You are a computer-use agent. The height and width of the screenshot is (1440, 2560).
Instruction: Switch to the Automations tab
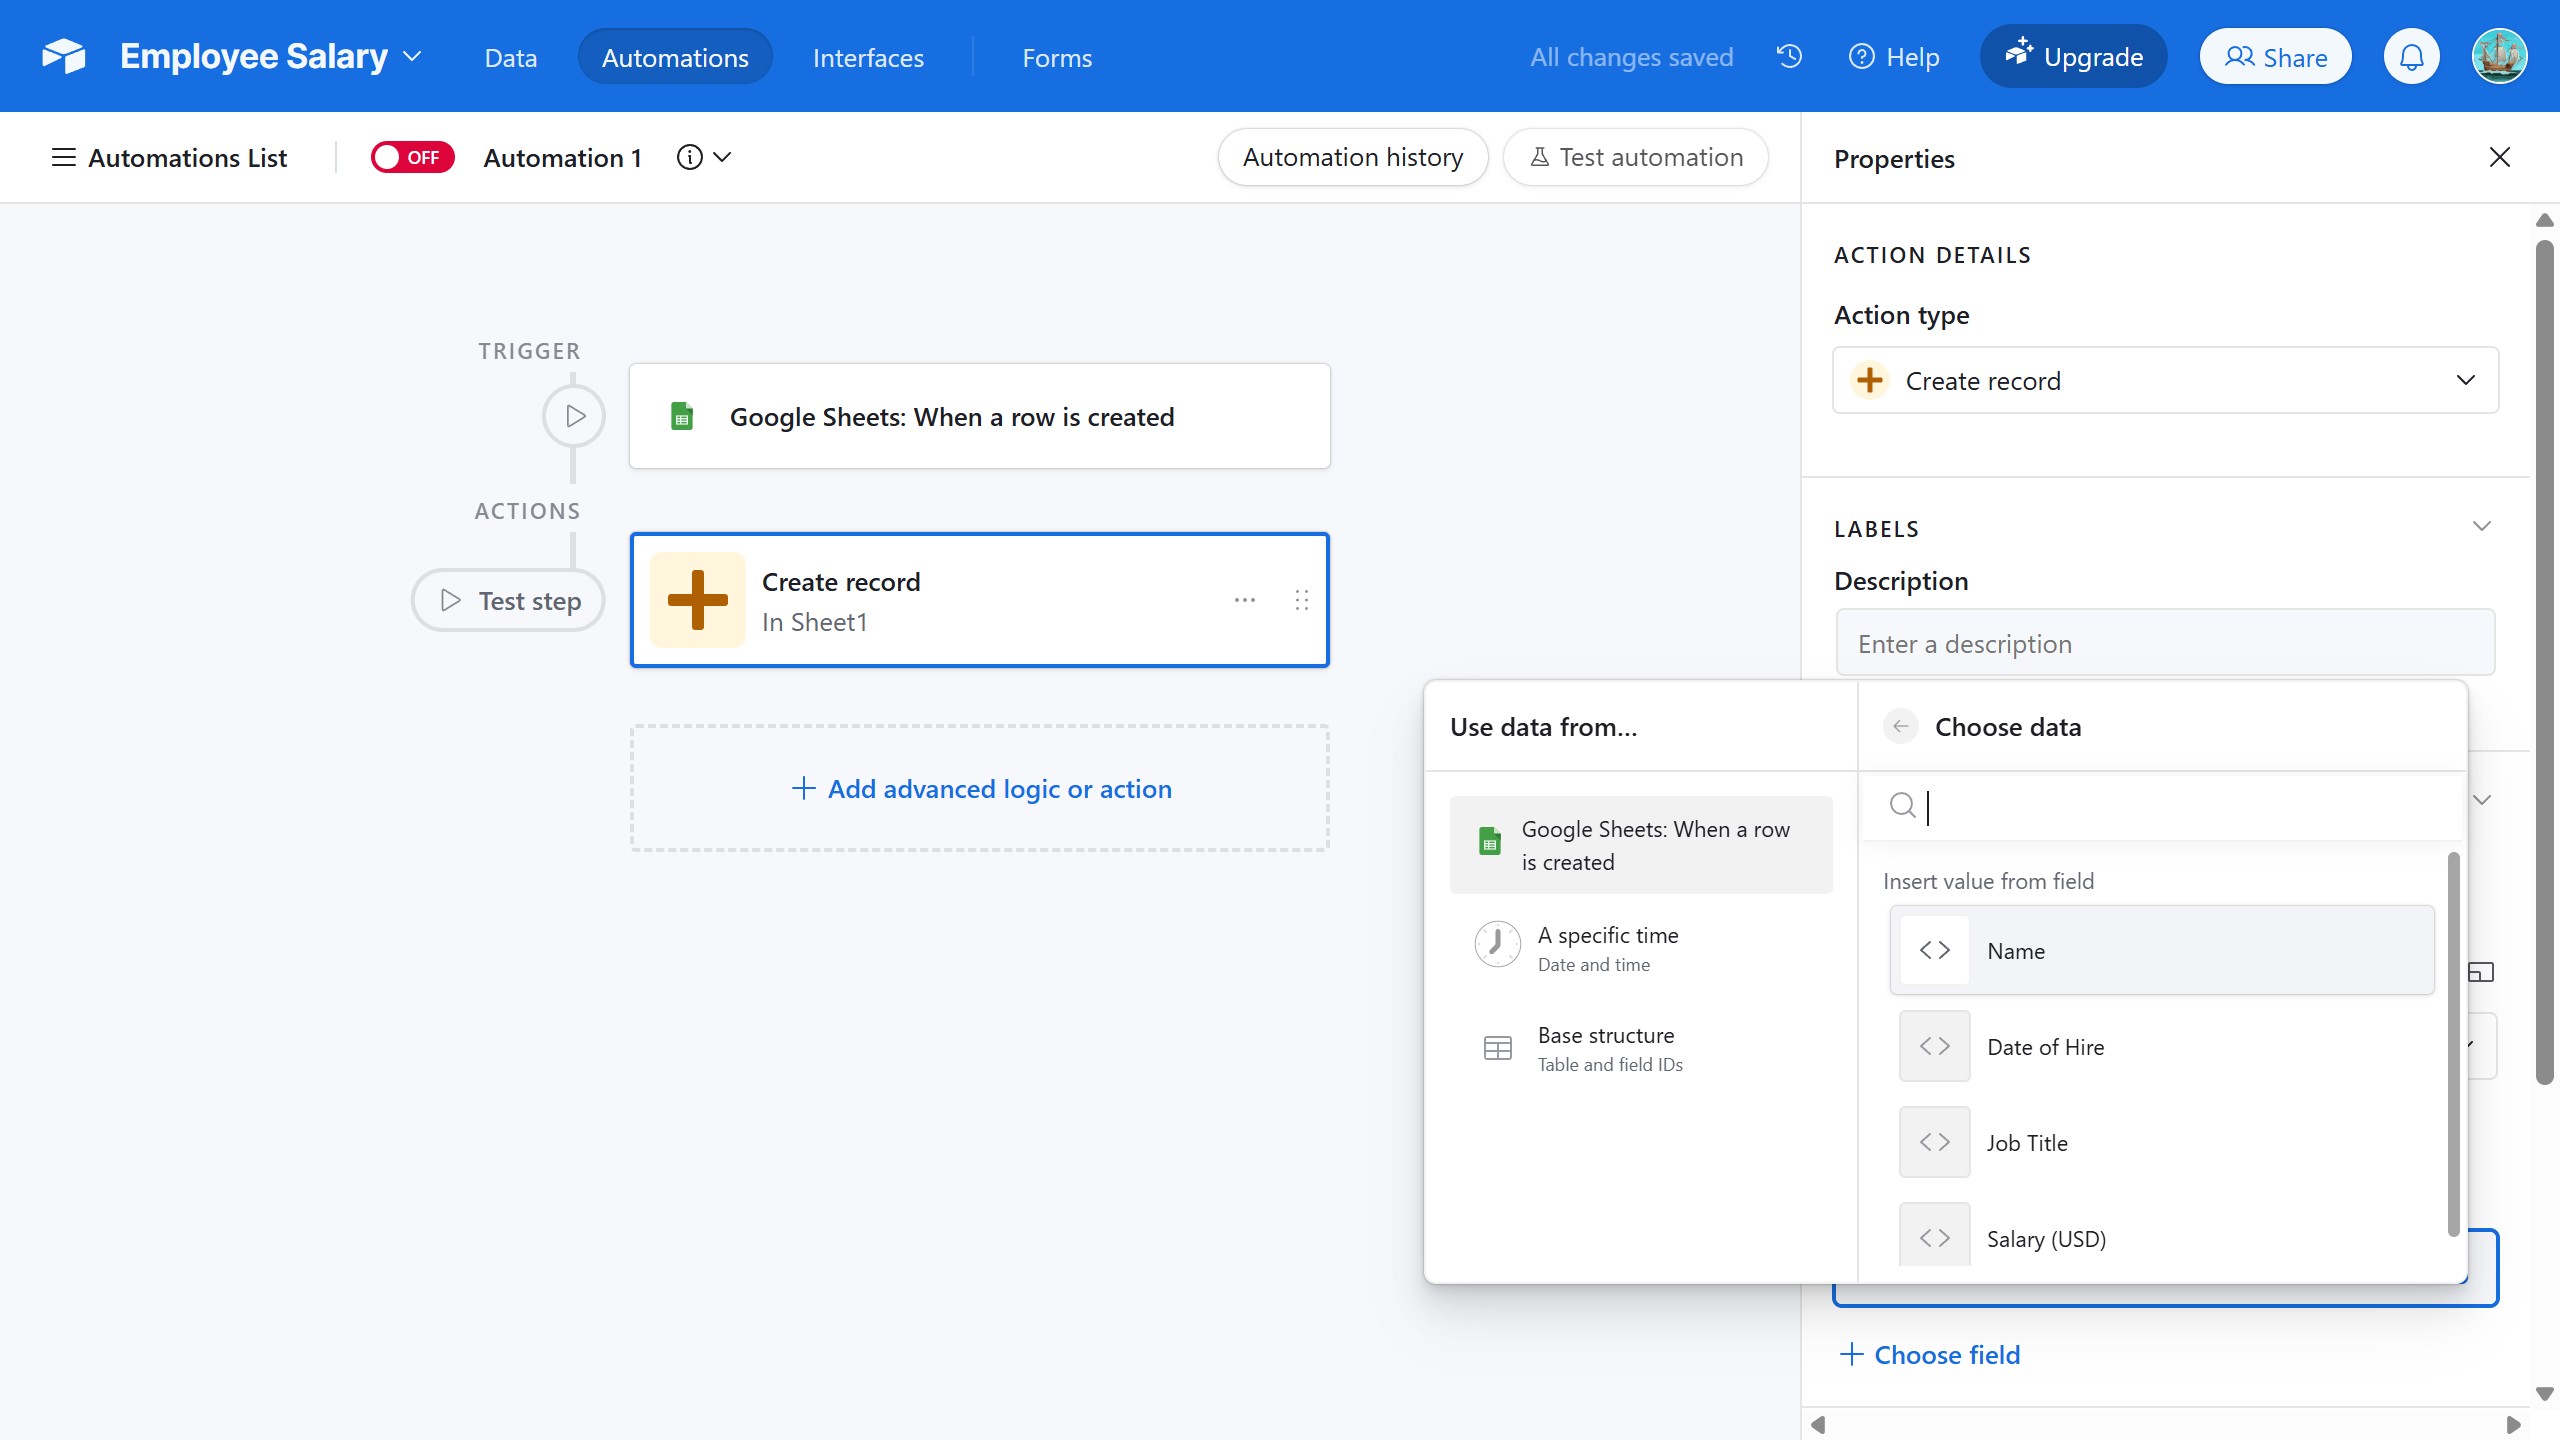coord(675,57)
